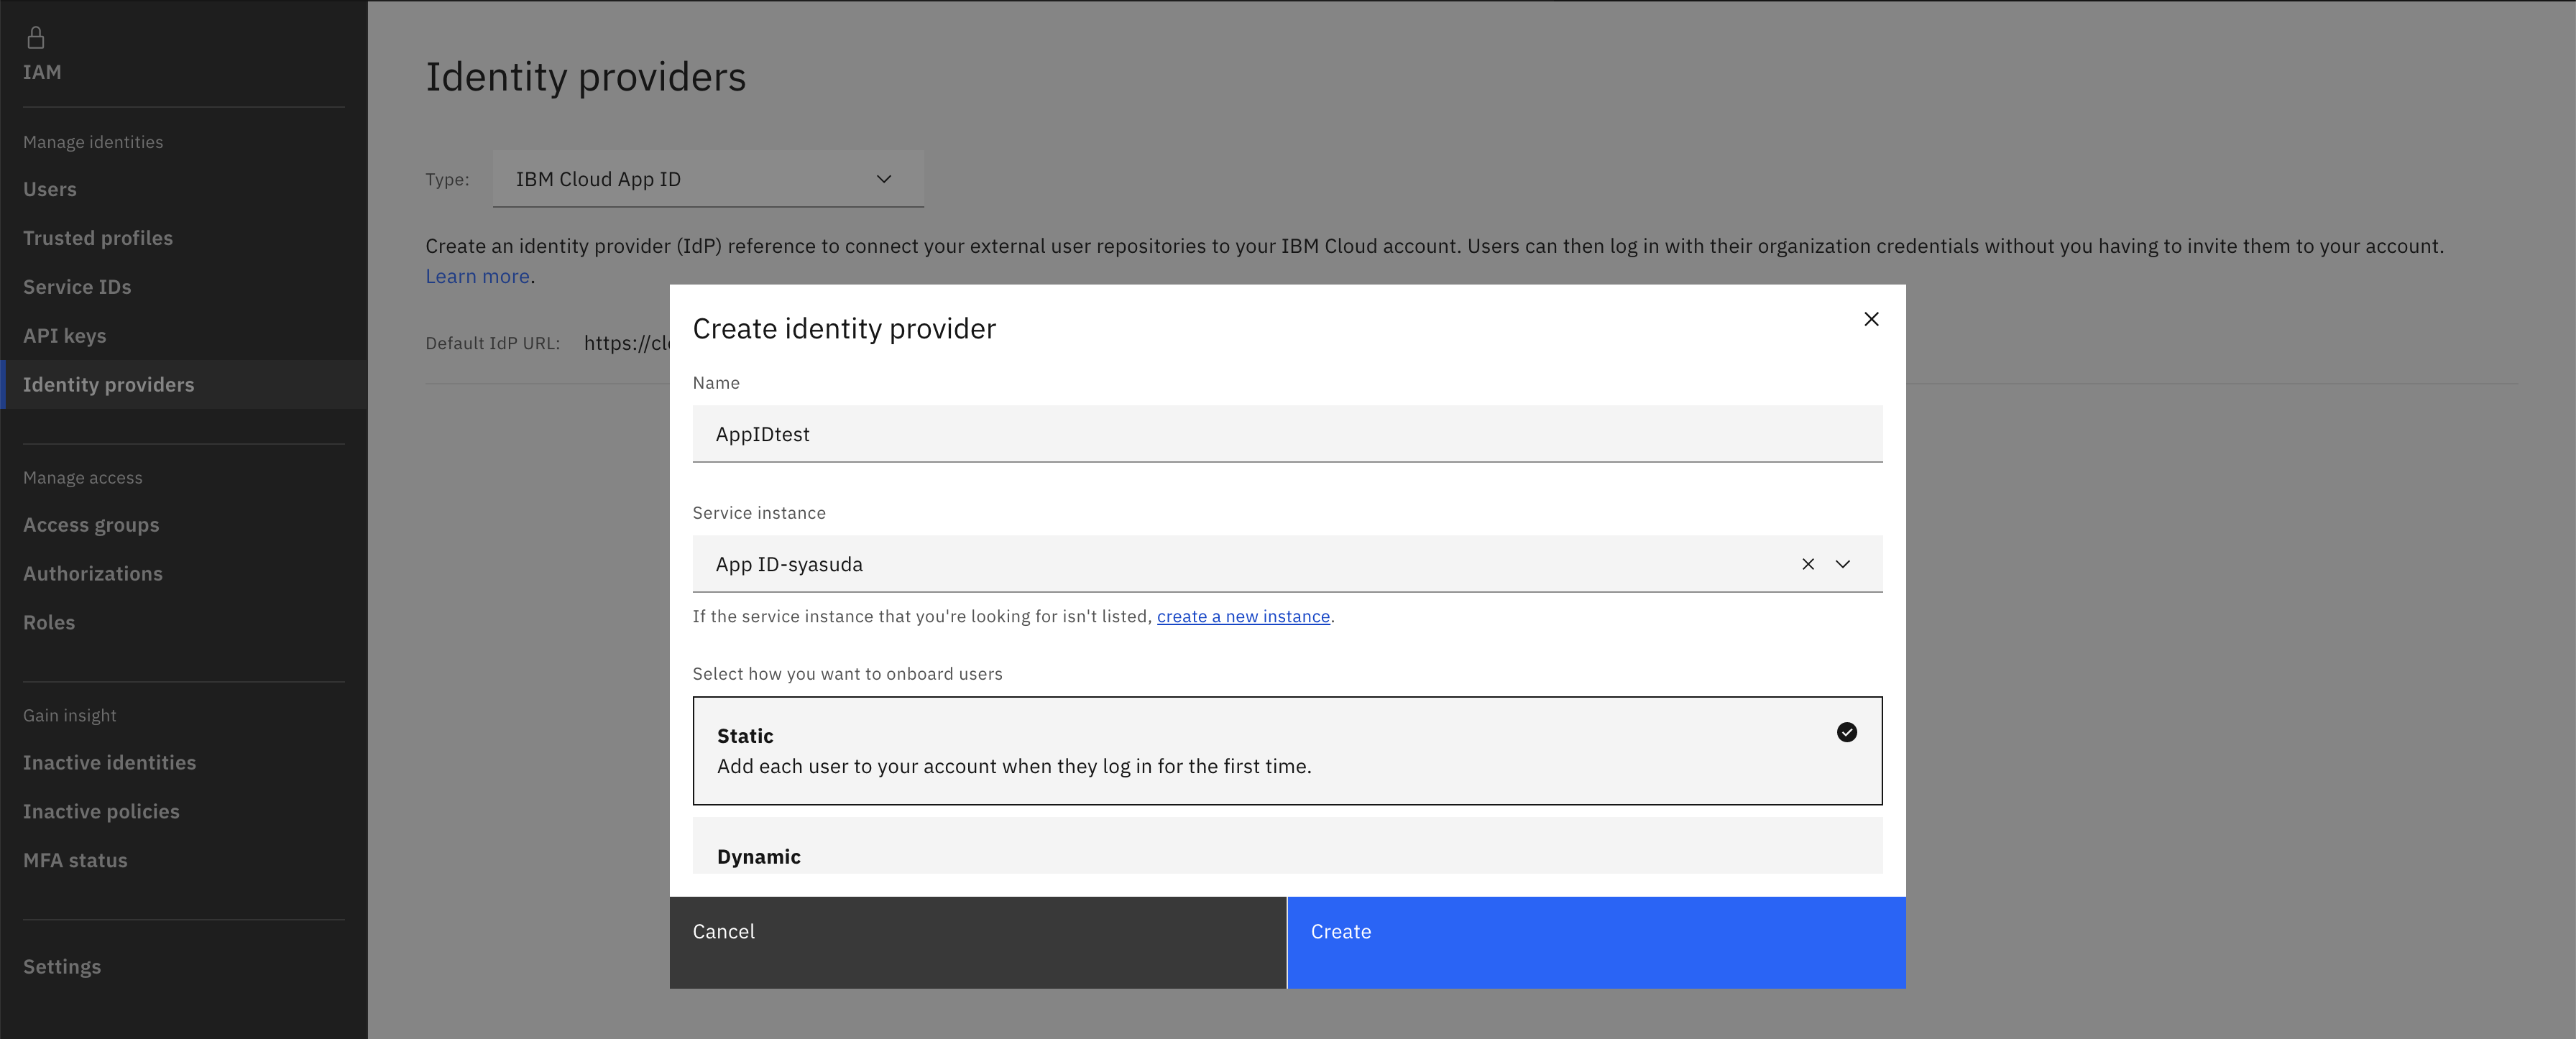Open API keys page
Viewport: 2576px width, 1039px height.
(64, 336)
